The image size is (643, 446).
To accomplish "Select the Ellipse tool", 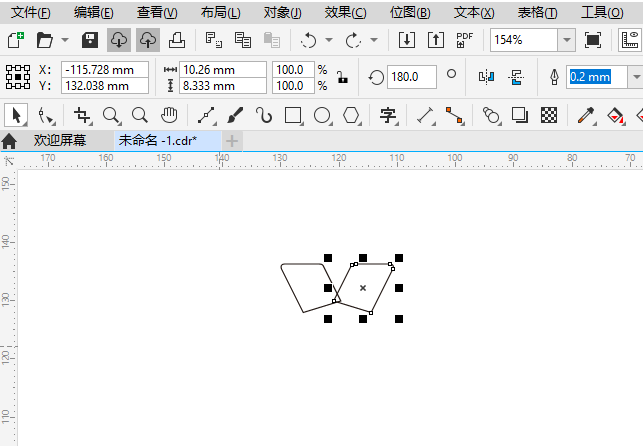I will pyautogui.click(x=322, y=116).
